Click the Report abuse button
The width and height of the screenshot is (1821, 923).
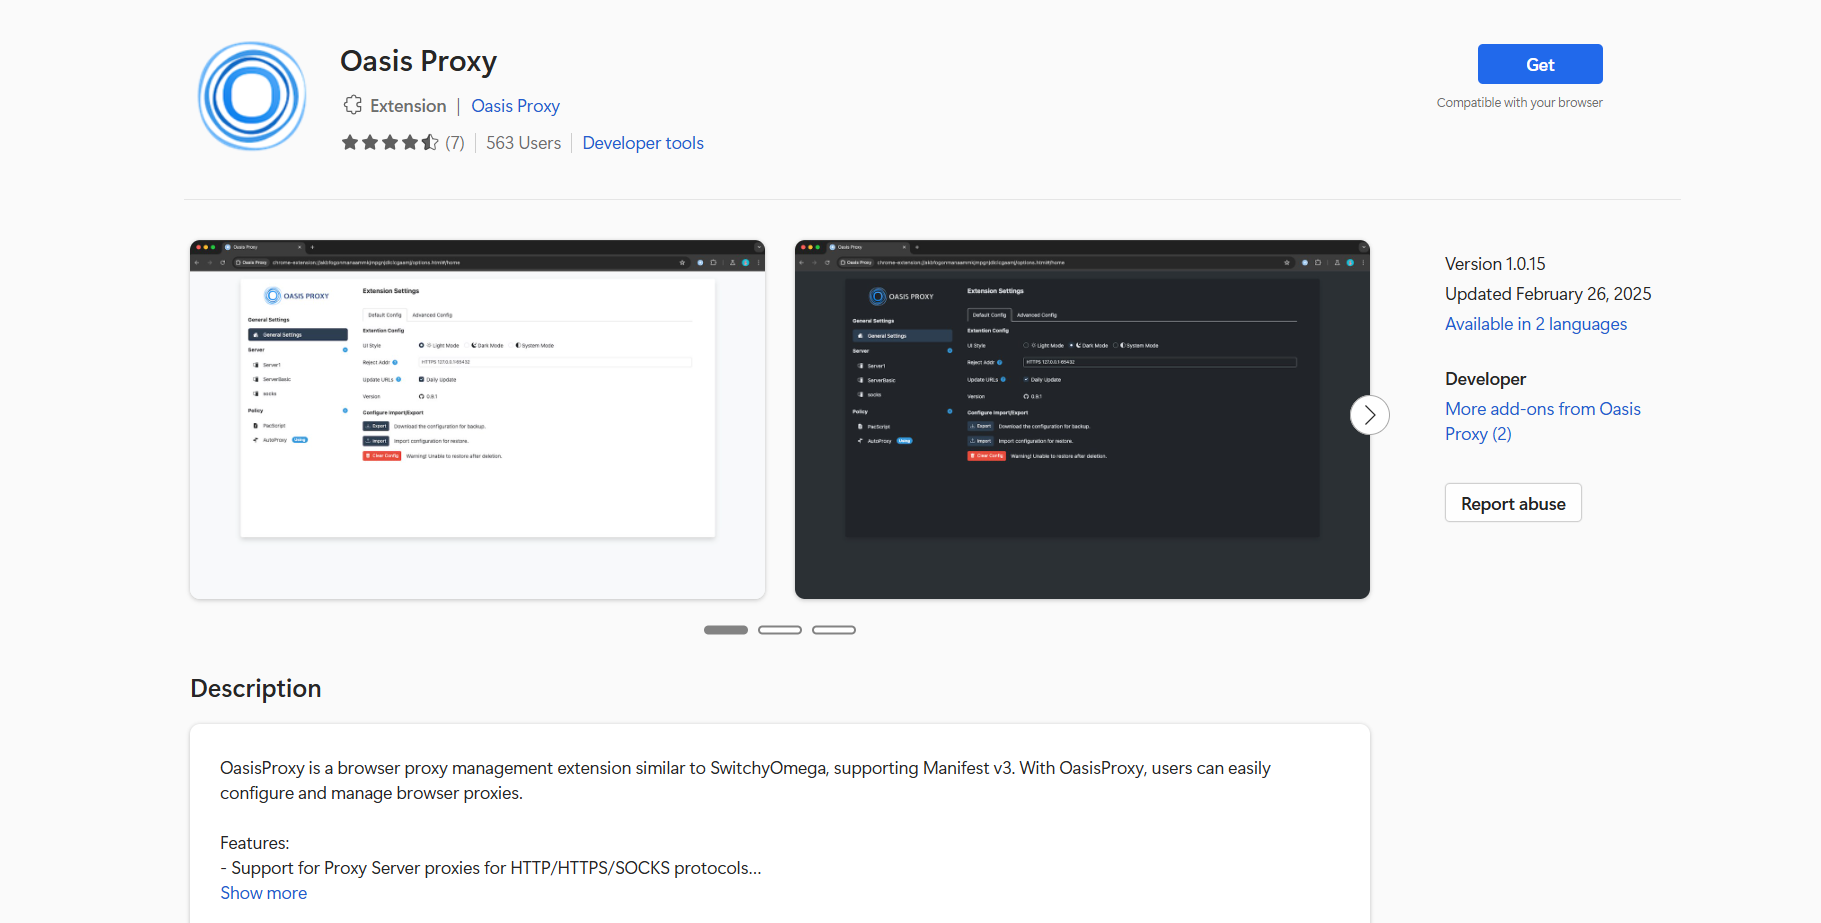point(1513,503)
